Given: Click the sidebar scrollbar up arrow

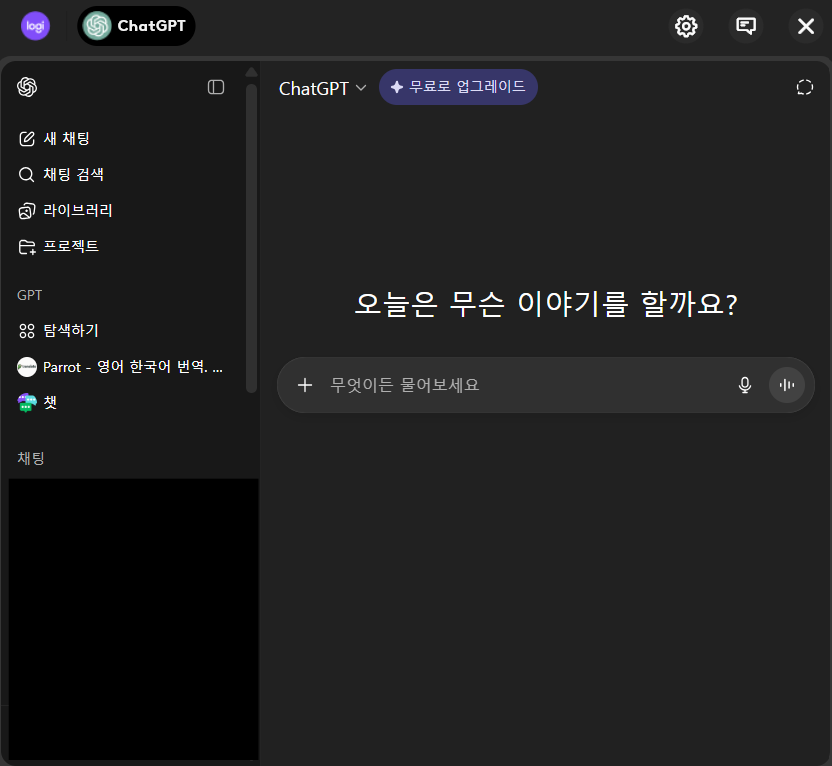Looking at the screenshot, I should [251, 72].
